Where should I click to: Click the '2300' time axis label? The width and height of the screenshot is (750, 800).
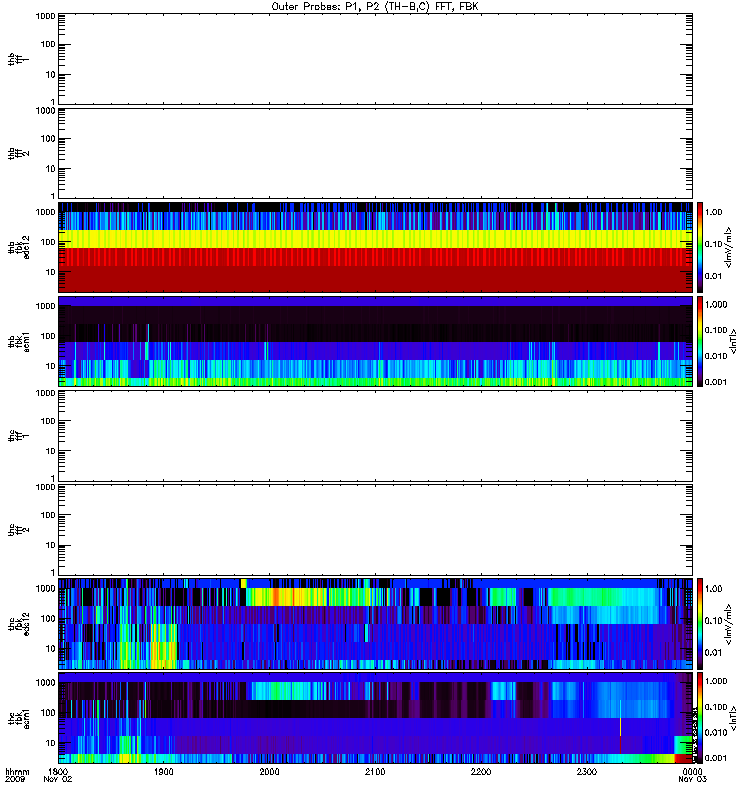pos(587,771)
